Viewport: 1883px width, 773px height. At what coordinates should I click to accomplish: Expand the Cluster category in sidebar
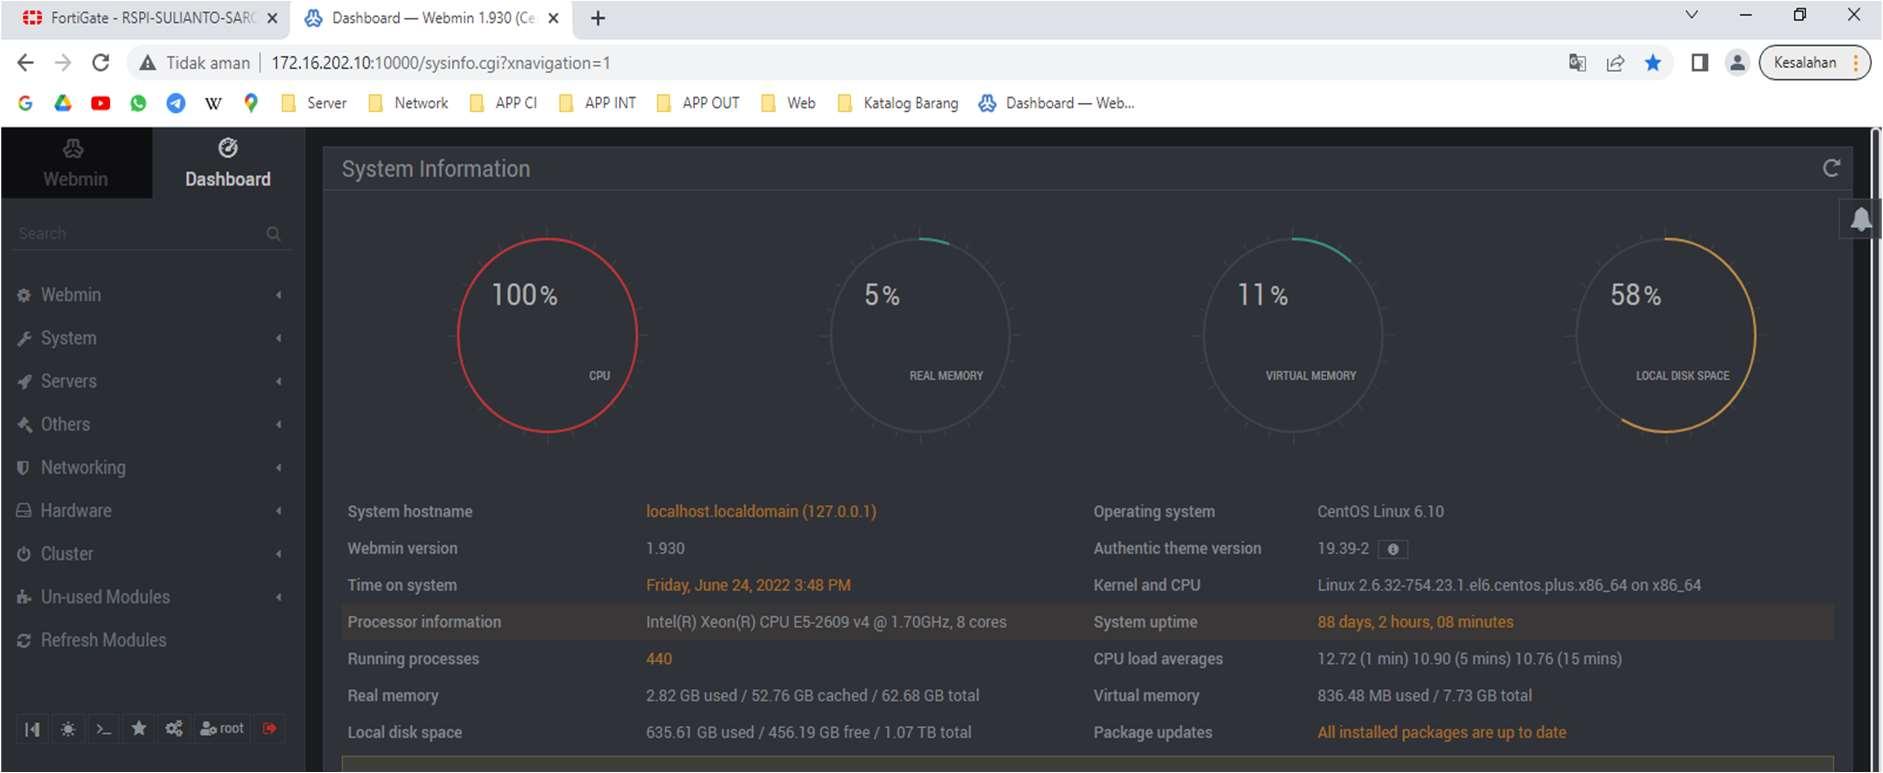pyautogui.click(x=150, y=553)
